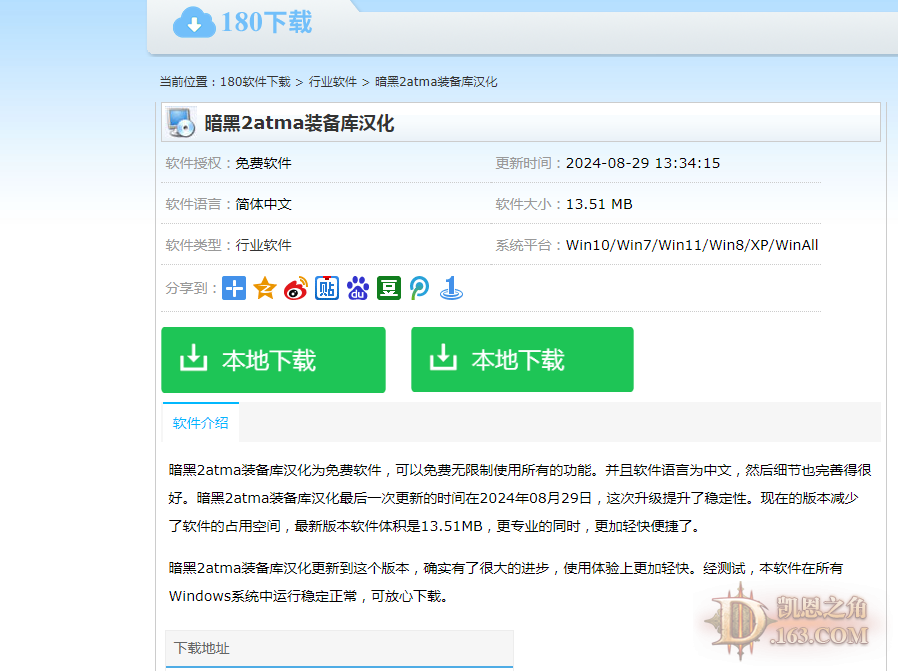Click the right 本地下载 green button
The width and height of the screenshot is (898, 671).
[522, 360]
